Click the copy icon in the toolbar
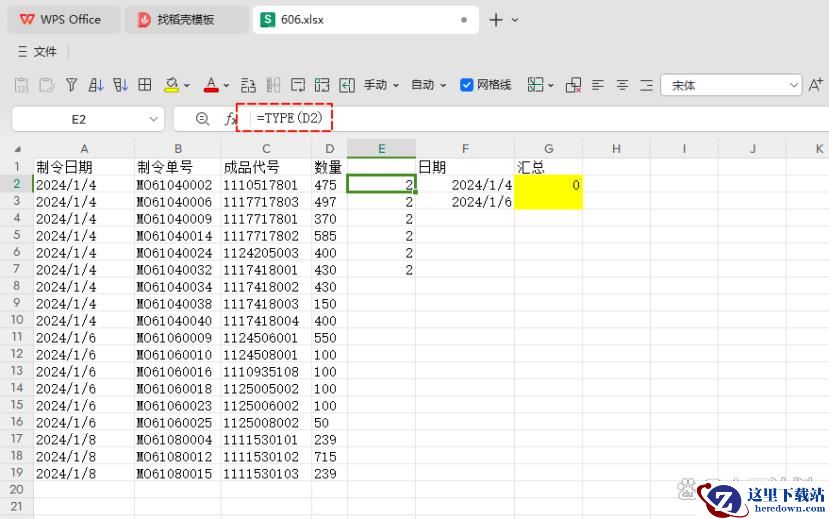Screen dimensions: 829x519 tap(22, 85)
